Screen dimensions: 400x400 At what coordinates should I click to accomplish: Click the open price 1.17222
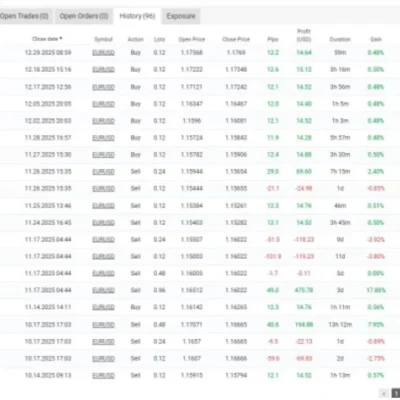(192, 70)
